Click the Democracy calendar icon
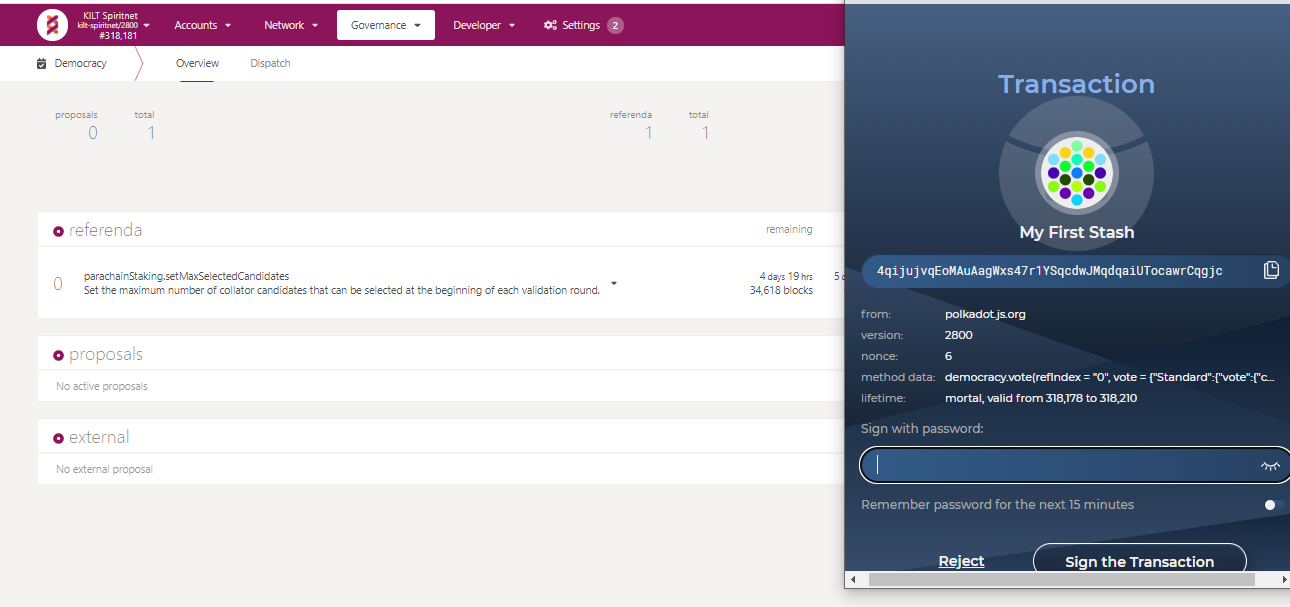Image resolution: width=1290 pixels, height=607 pixels. click(x=42, y=63)
